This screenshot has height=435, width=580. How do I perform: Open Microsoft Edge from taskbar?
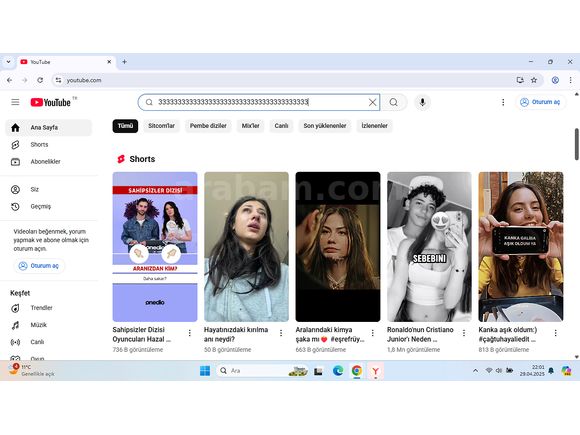pyautogui.click(x=338, y=371)
